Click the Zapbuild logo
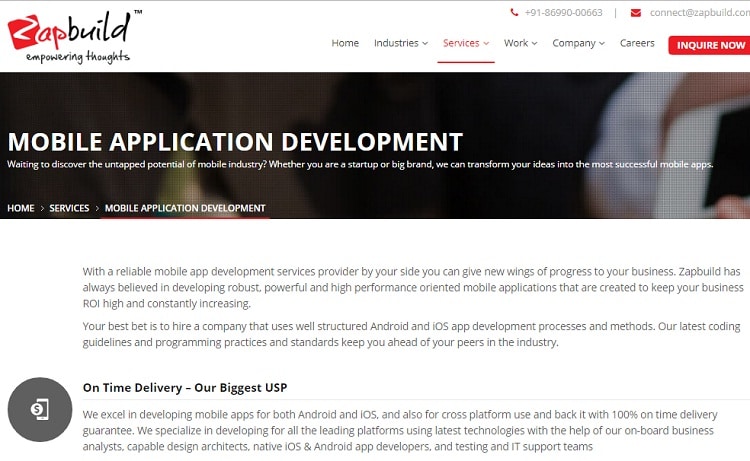Viewport: 750px width, 461px height. (x=74, y=36)
